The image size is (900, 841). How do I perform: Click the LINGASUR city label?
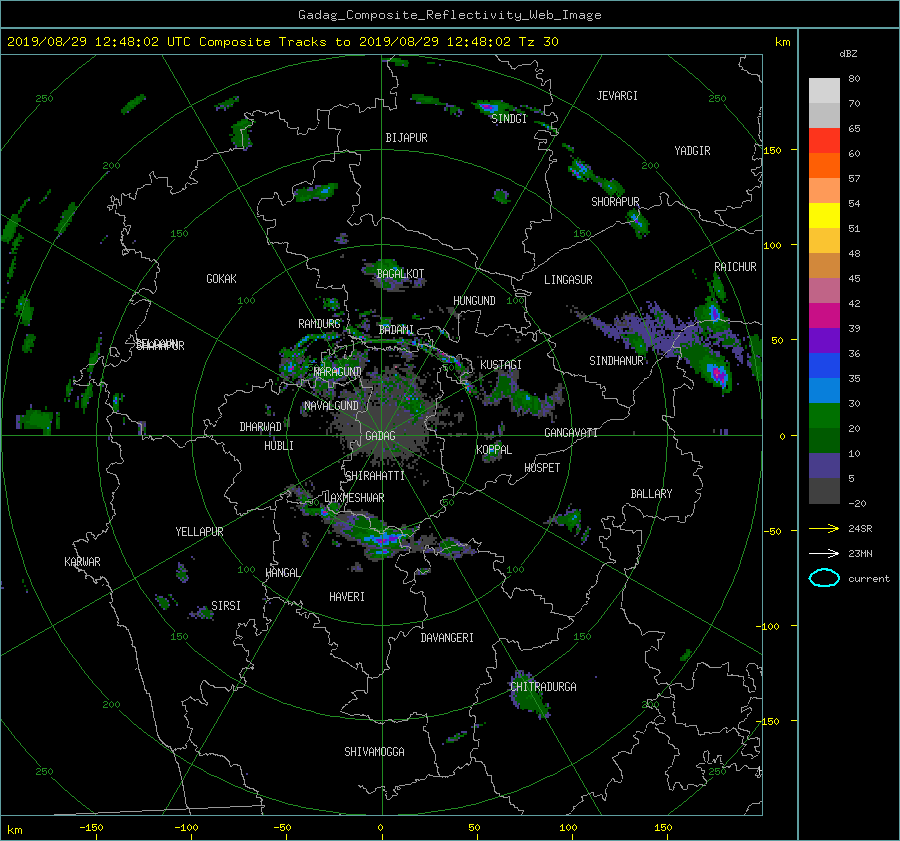(568, 280)
